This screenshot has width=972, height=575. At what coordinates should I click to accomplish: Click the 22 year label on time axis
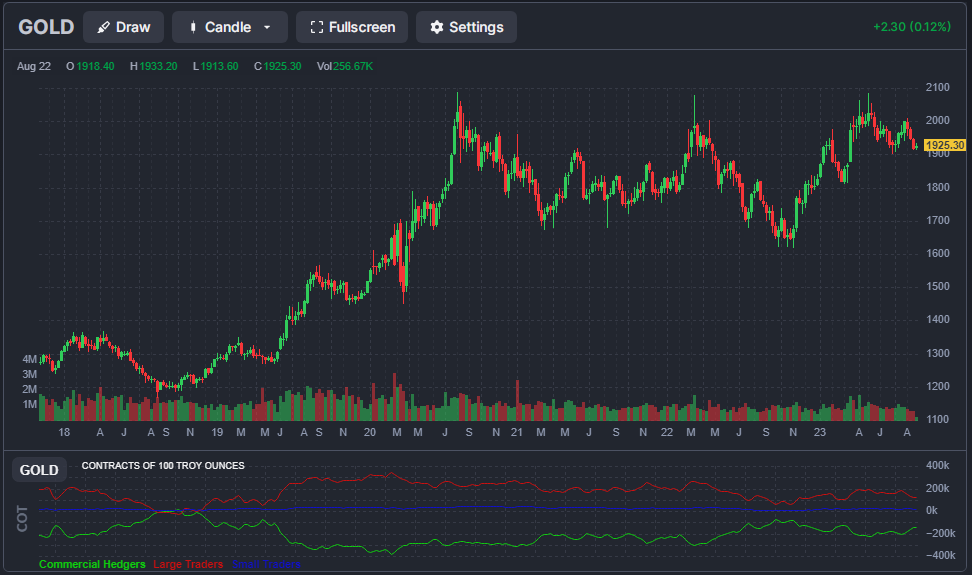coord(666,432)
